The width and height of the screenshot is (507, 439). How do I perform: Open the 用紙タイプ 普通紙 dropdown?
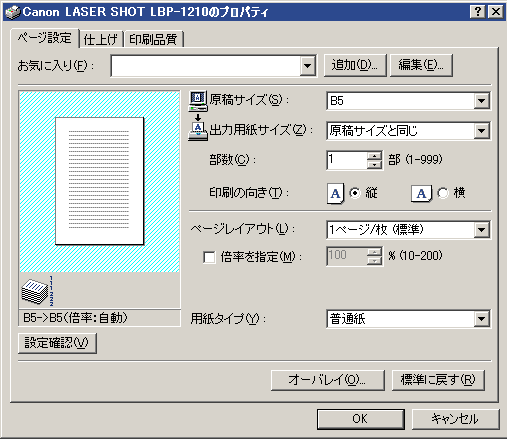pos(481,319)
